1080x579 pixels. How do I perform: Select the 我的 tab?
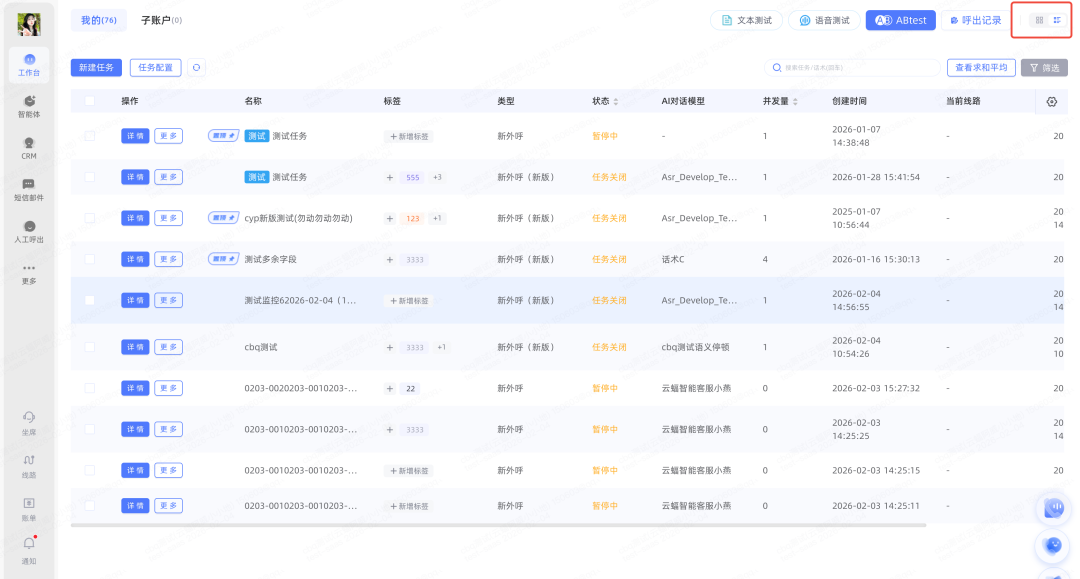[x=98, y=20]
